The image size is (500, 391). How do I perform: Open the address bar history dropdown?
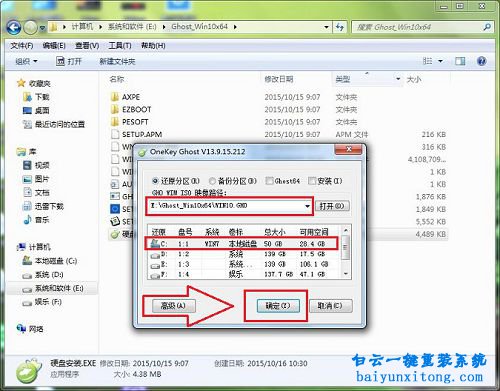point(326,27)
